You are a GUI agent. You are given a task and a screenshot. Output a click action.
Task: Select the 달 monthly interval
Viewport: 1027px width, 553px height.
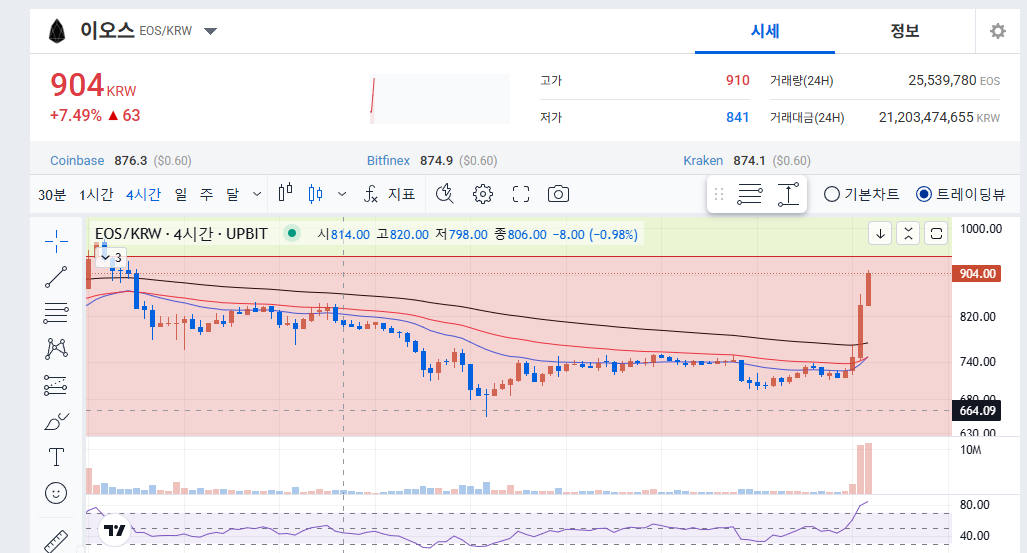click(x=233, y=195)
